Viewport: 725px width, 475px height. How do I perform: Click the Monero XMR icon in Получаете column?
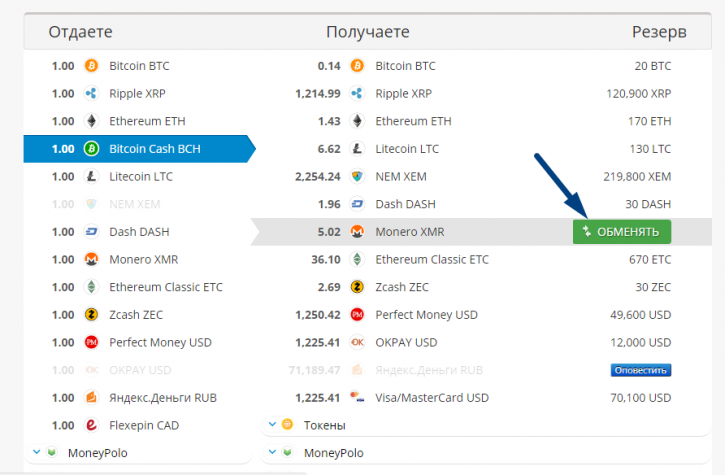coord(357,232)
